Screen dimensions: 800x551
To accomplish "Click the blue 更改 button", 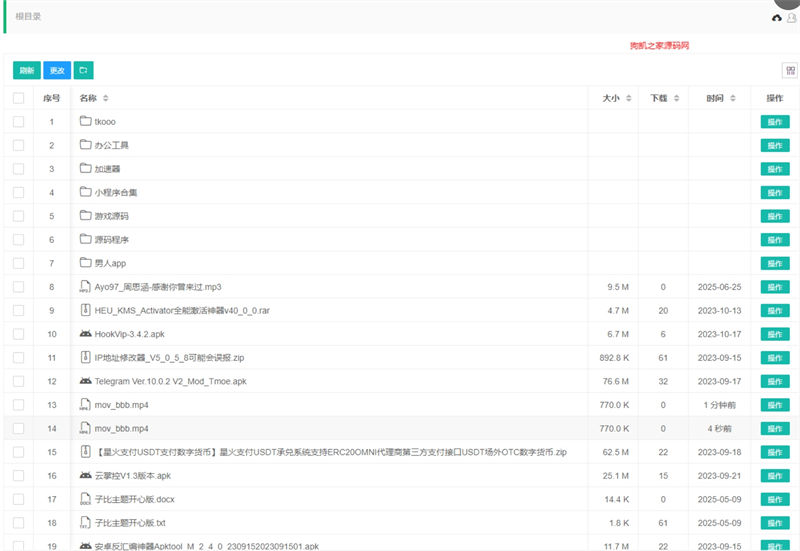I will tap(57, 70).
